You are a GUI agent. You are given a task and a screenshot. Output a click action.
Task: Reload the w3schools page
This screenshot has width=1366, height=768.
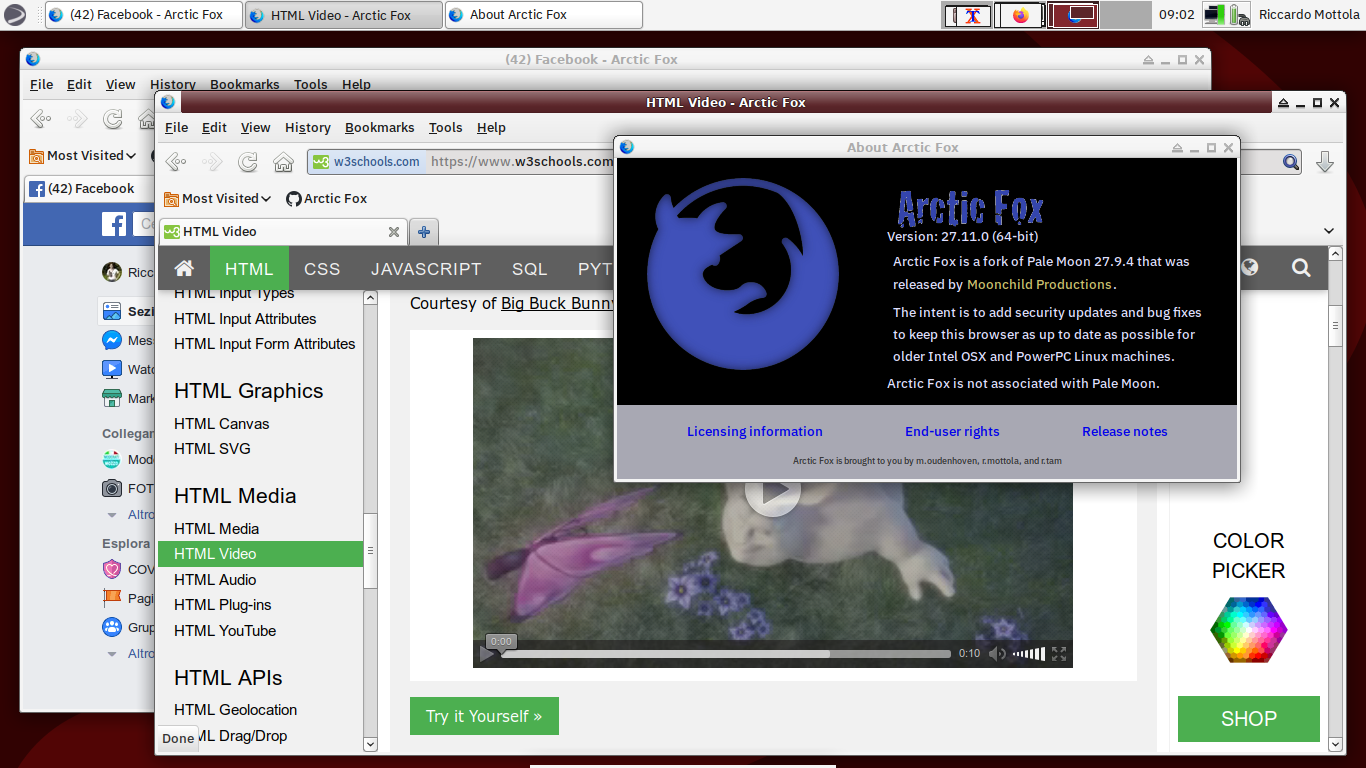(247, 162)
